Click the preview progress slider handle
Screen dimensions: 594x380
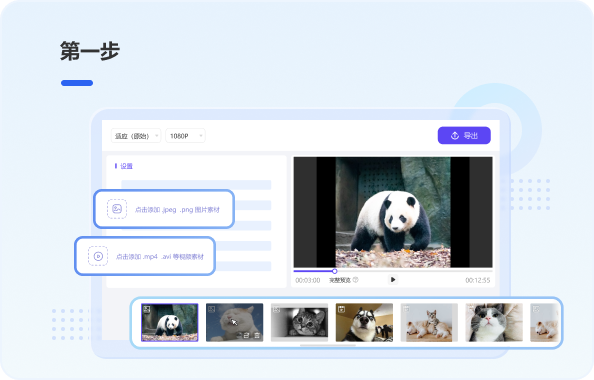coord(335,271)
